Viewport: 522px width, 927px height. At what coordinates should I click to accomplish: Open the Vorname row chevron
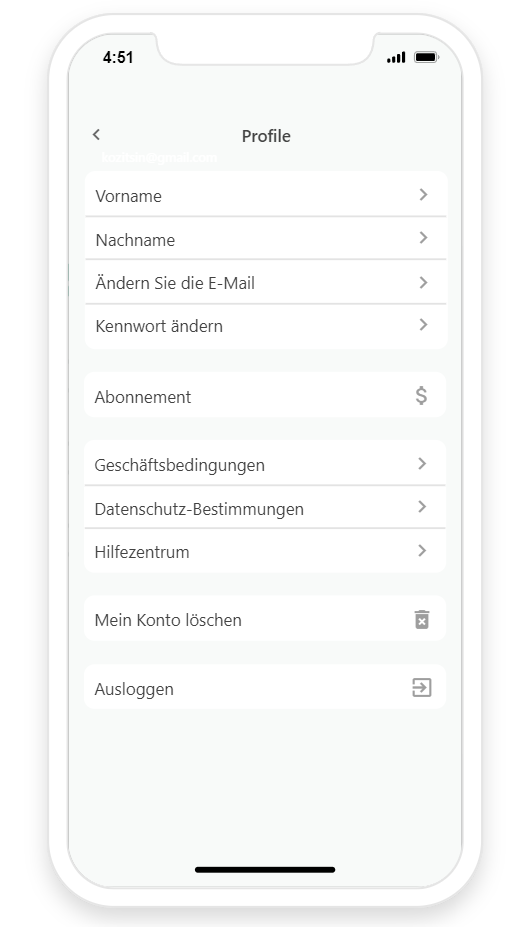(x=423, y=195)
